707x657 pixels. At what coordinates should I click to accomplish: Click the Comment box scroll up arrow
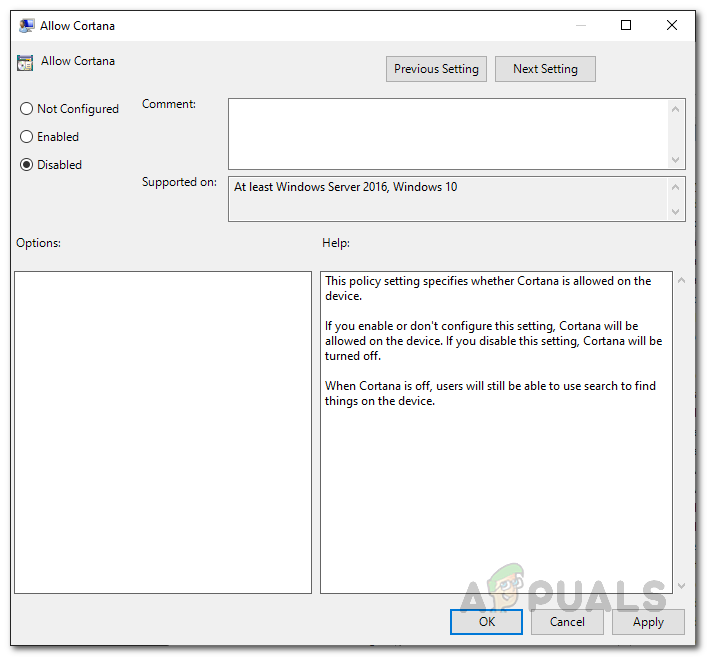(x=675, y=109)
